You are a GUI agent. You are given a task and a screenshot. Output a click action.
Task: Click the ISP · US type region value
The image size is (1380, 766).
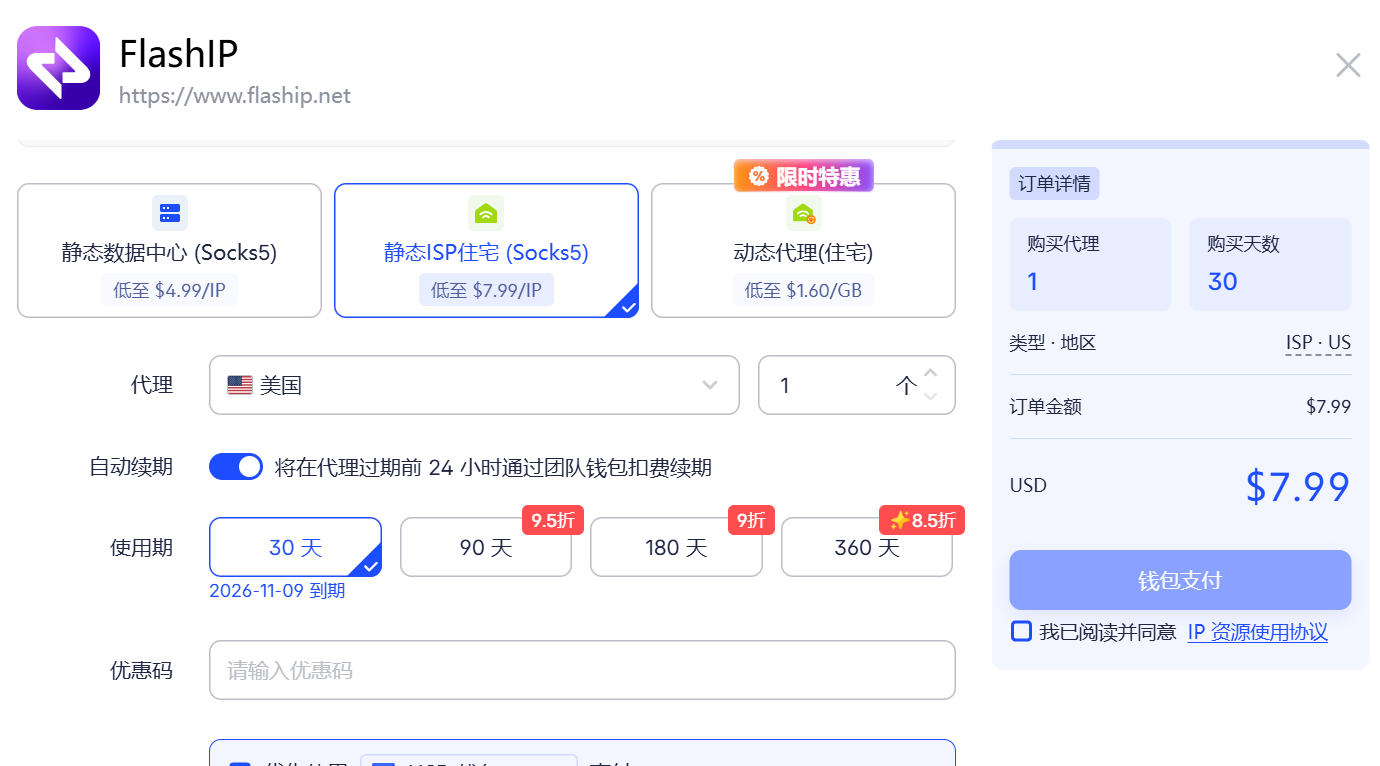1318,343
